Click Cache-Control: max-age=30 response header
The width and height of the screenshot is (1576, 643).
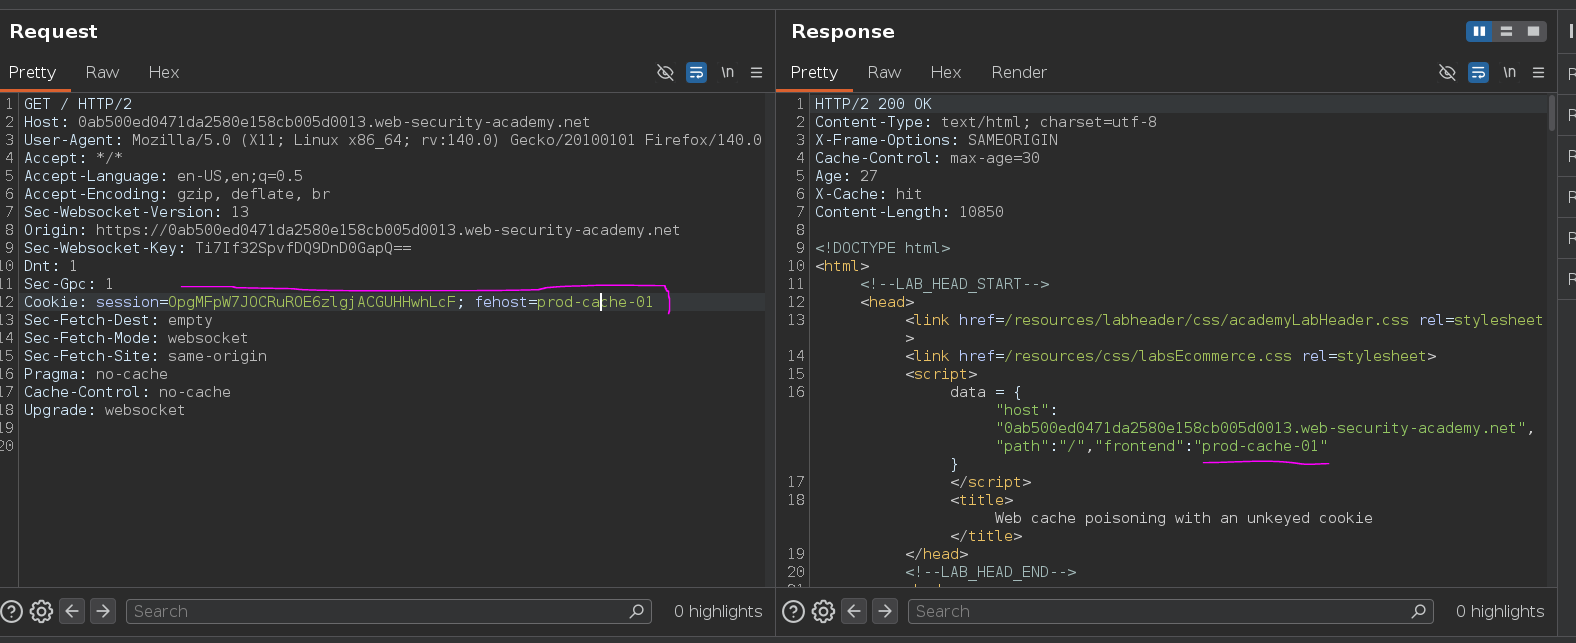[927, 158]
